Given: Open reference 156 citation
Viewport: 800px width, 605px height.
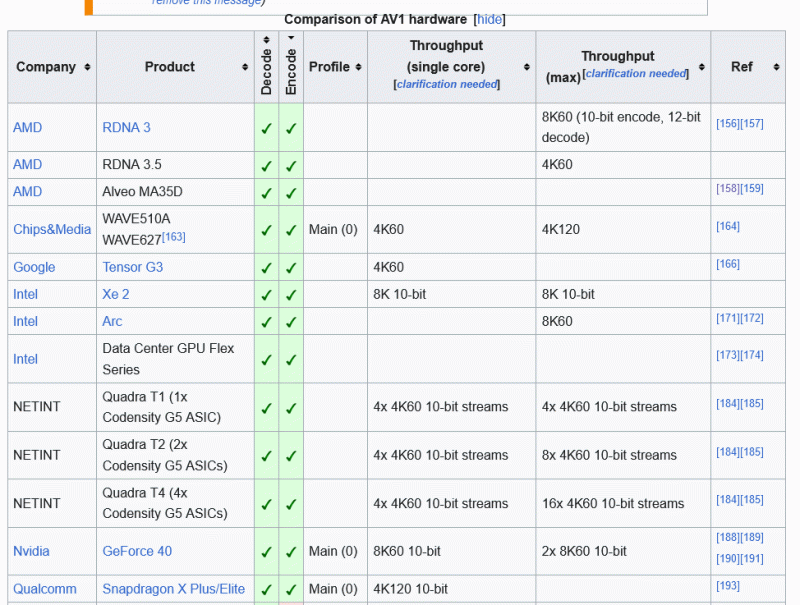Looking at the screenshot, I should tap(728, 124).
